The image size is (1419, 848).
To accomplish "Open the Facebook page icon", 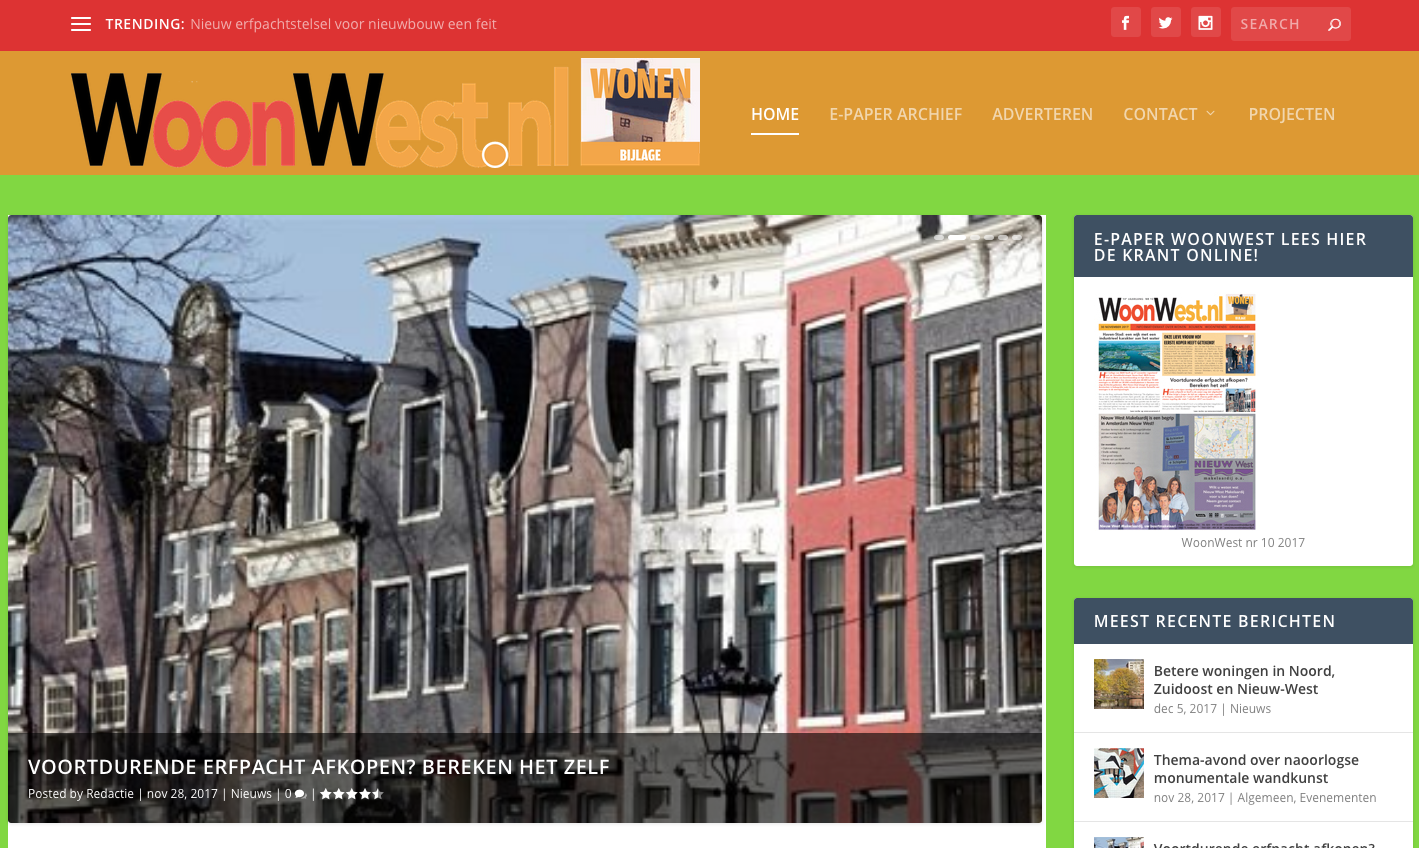I will pos(1125,23).
